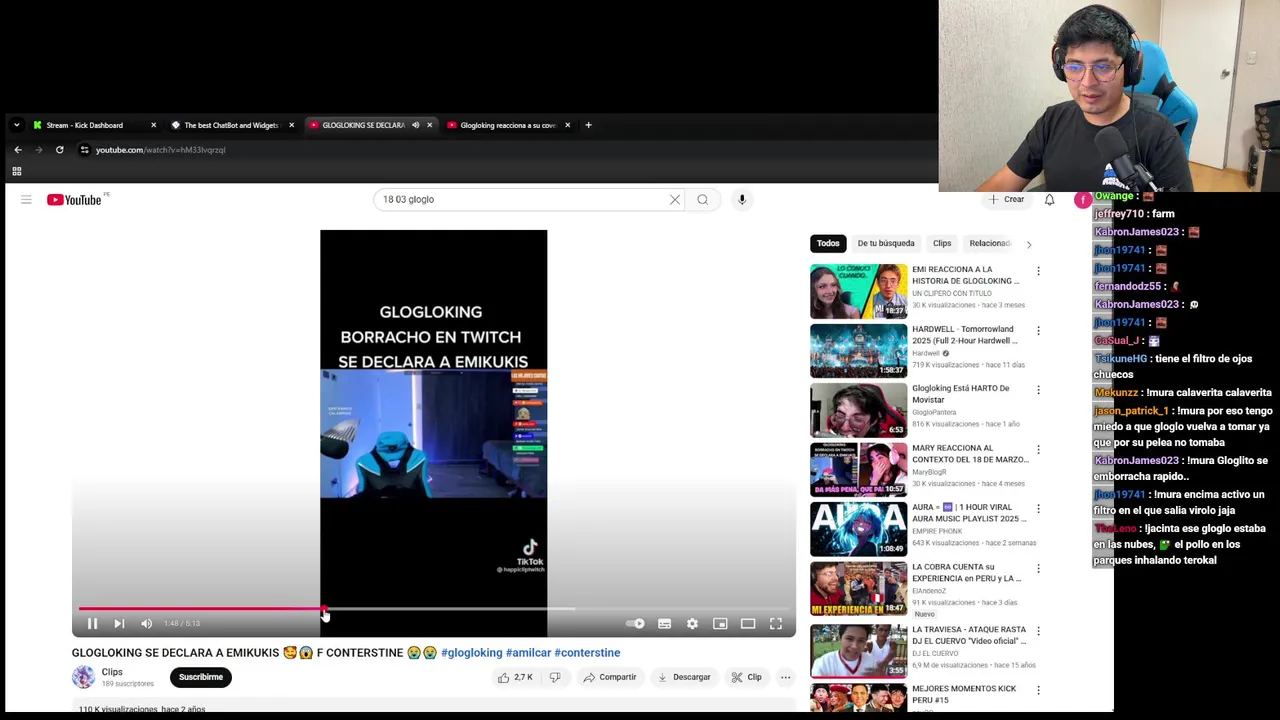Screen dimensions: 1280x720
Task: Toggle subtitles in the video player
Action: click(664, 624)
